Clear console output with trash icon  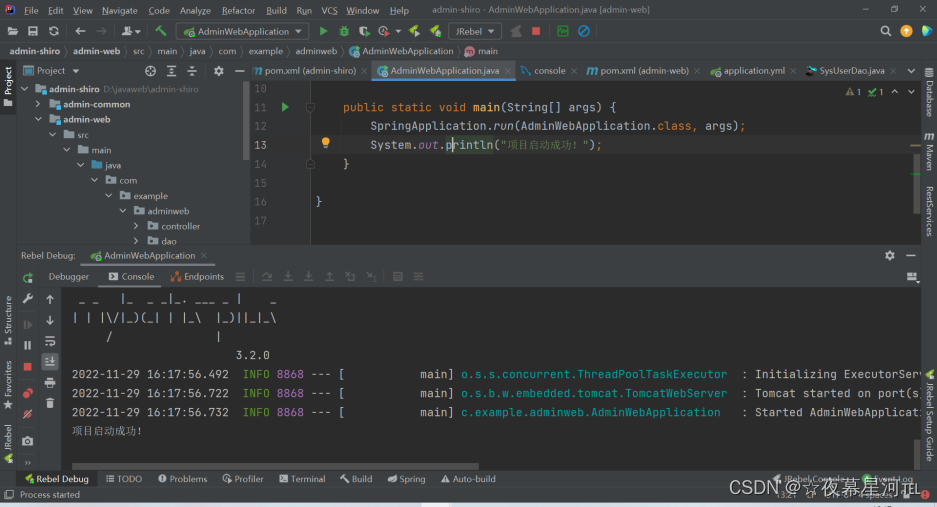pyautogui.click(x=49, y=403)
